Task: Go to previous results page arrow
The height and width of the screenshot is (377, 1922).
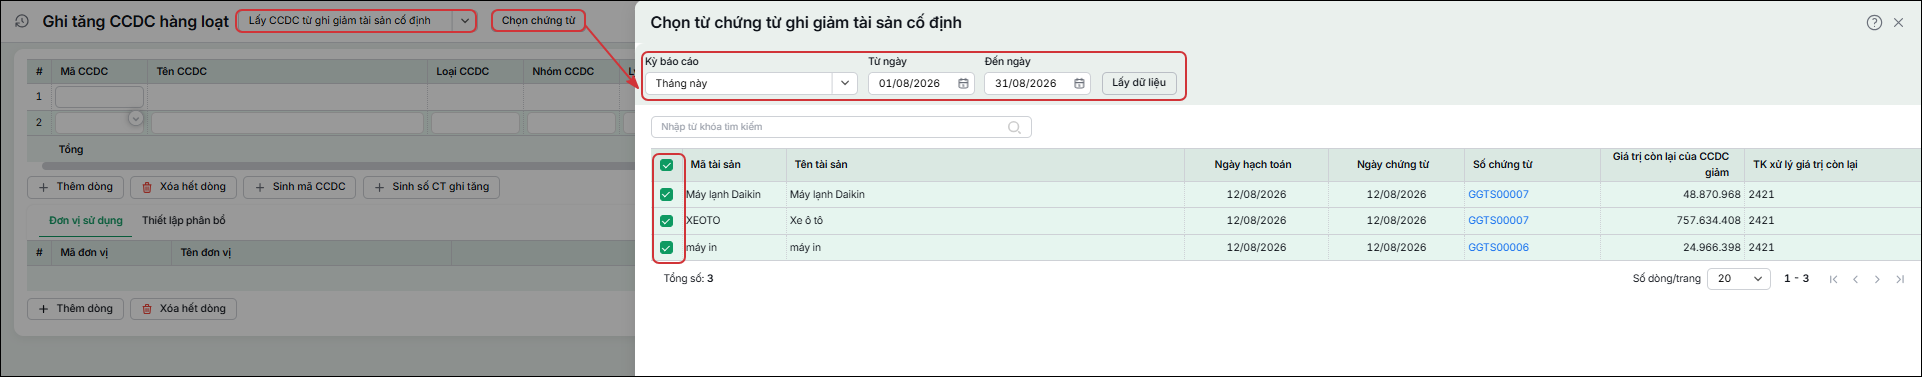Action: click(x=1855, y=279)
